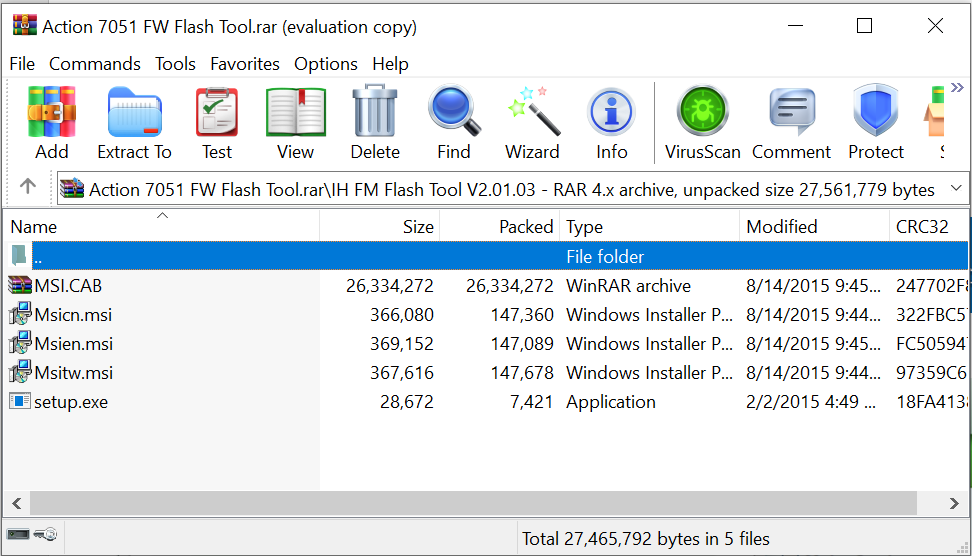Click the Delete trash can icon

tap(375, 123)
